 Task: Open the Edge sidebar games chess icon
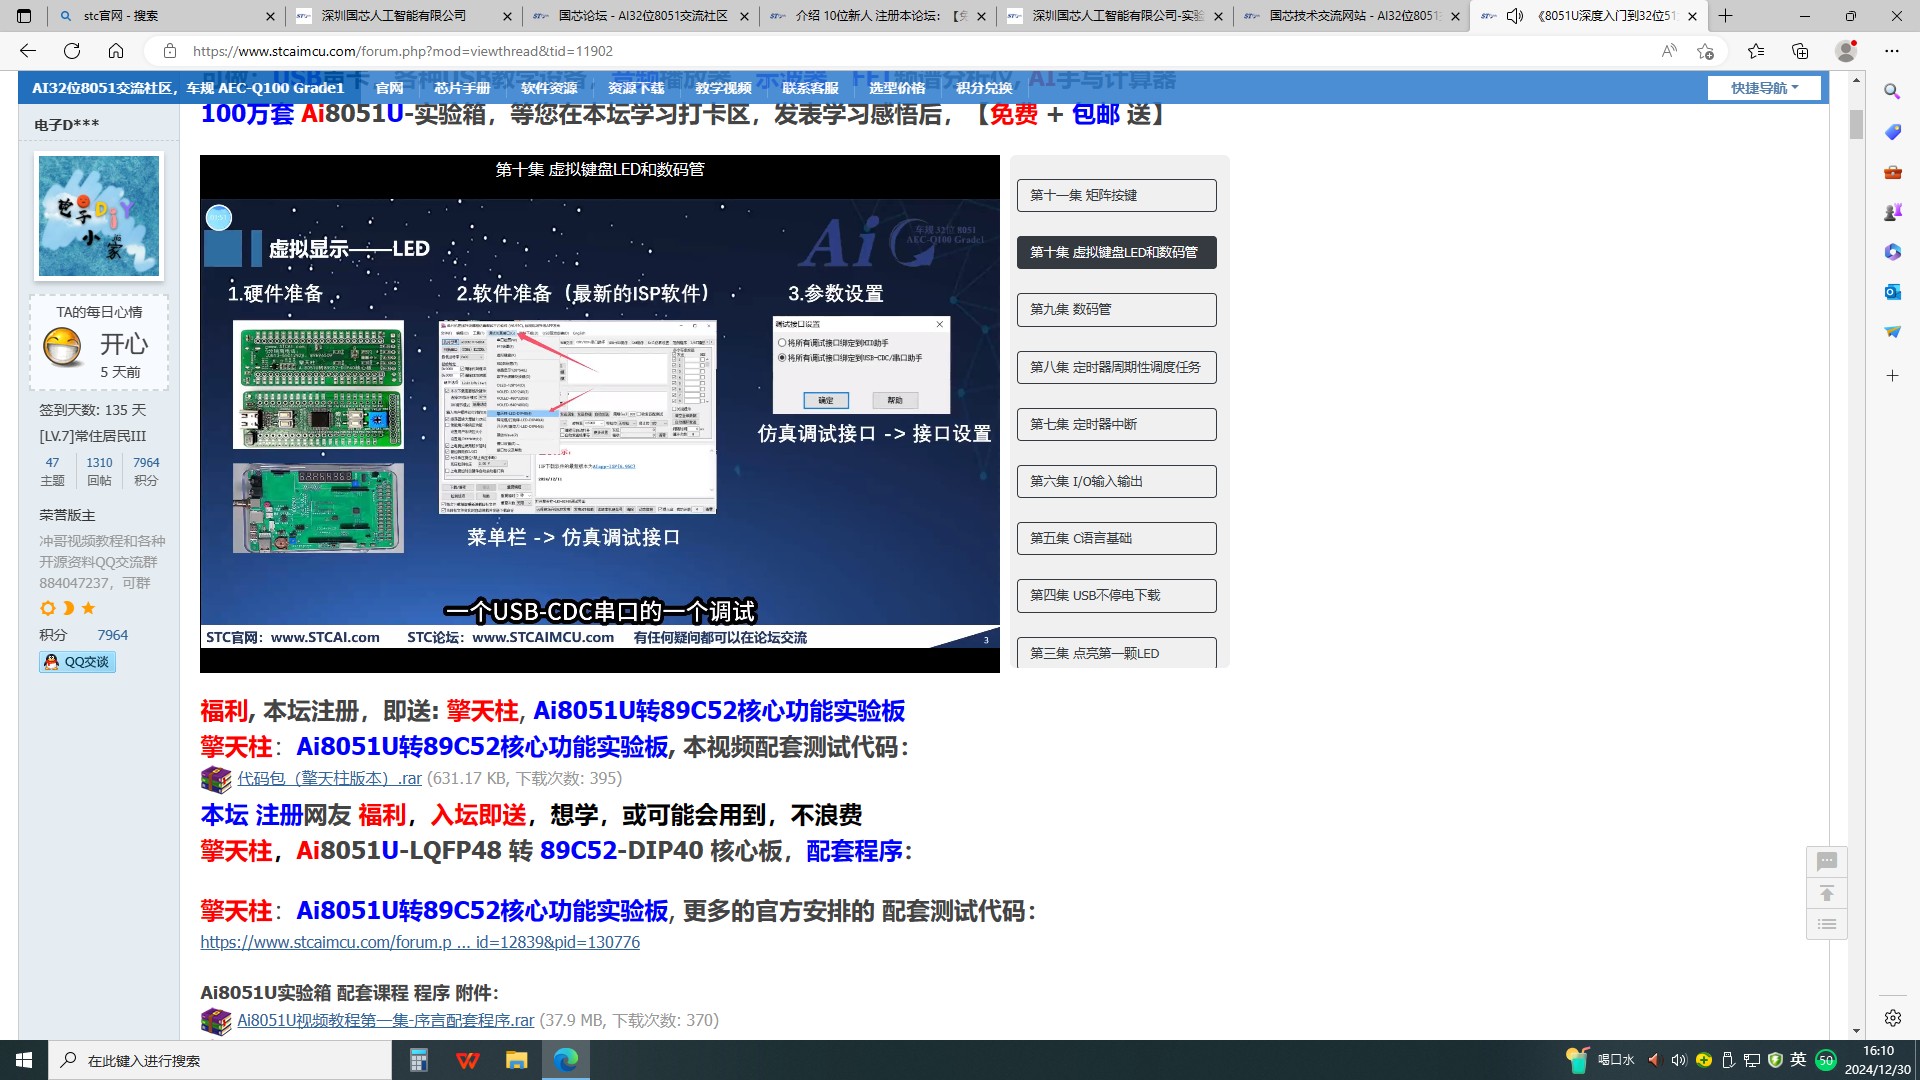click(1892, 212)
